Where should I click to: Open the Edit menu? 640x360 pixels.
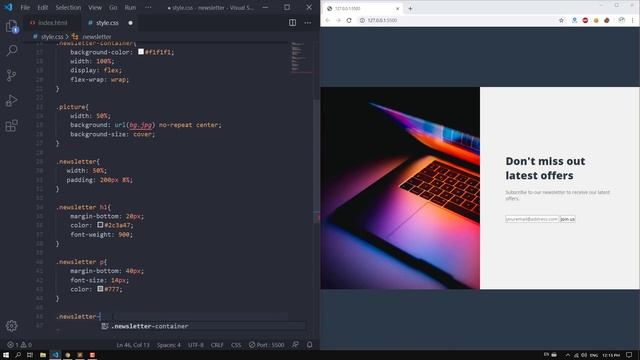point(42,7)
